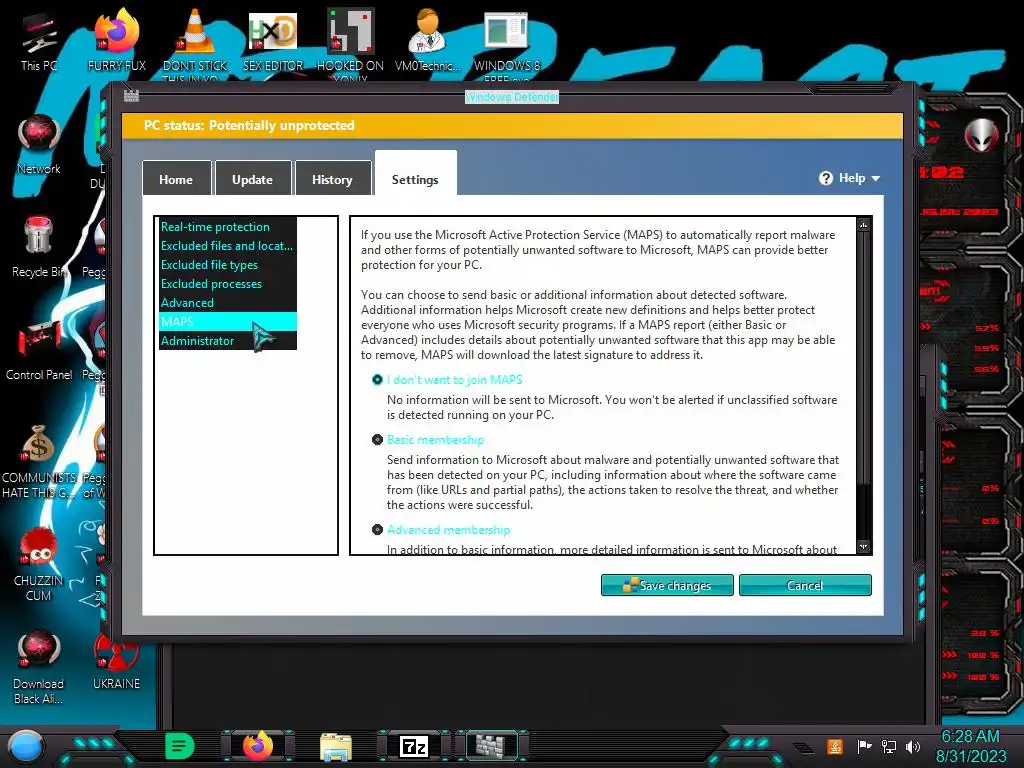Screen dimensions: 1024x768
Task: Click the Start orb on taskbar
Action: tap(25, 746)
